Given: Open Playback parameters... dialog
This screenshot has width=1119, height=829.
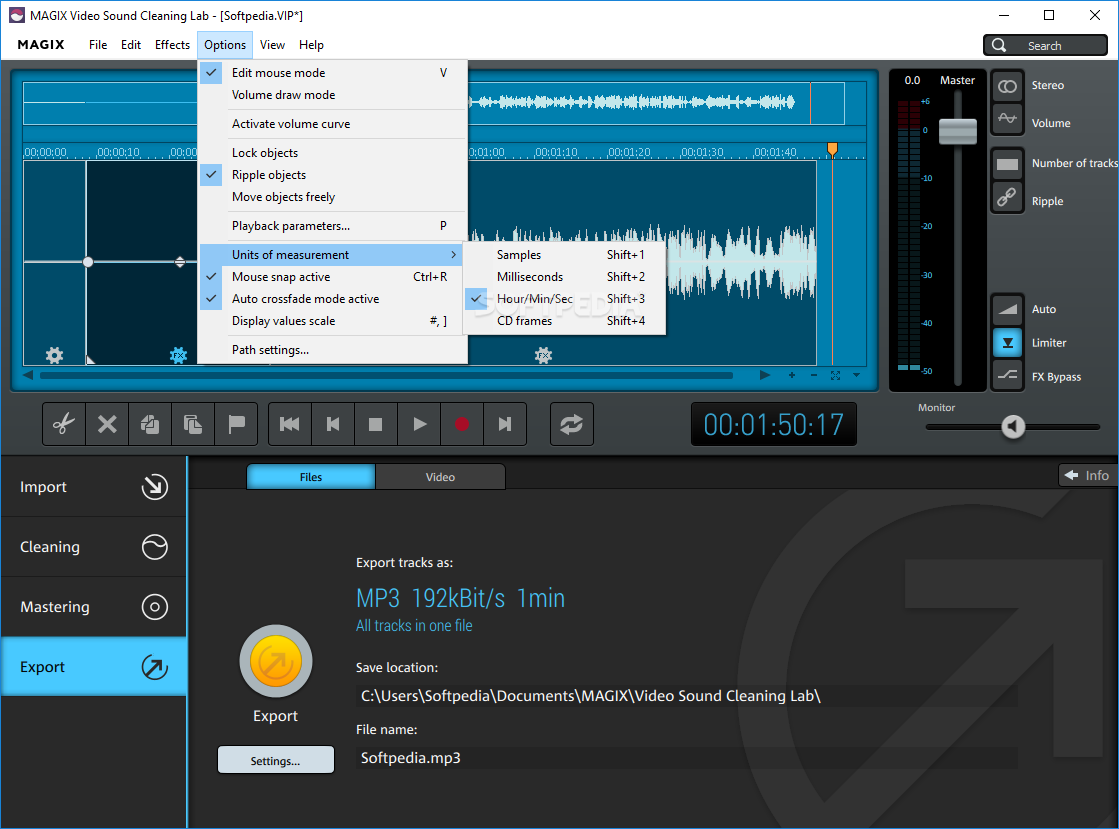Looking at the screenshot, I should pos(333,226).
